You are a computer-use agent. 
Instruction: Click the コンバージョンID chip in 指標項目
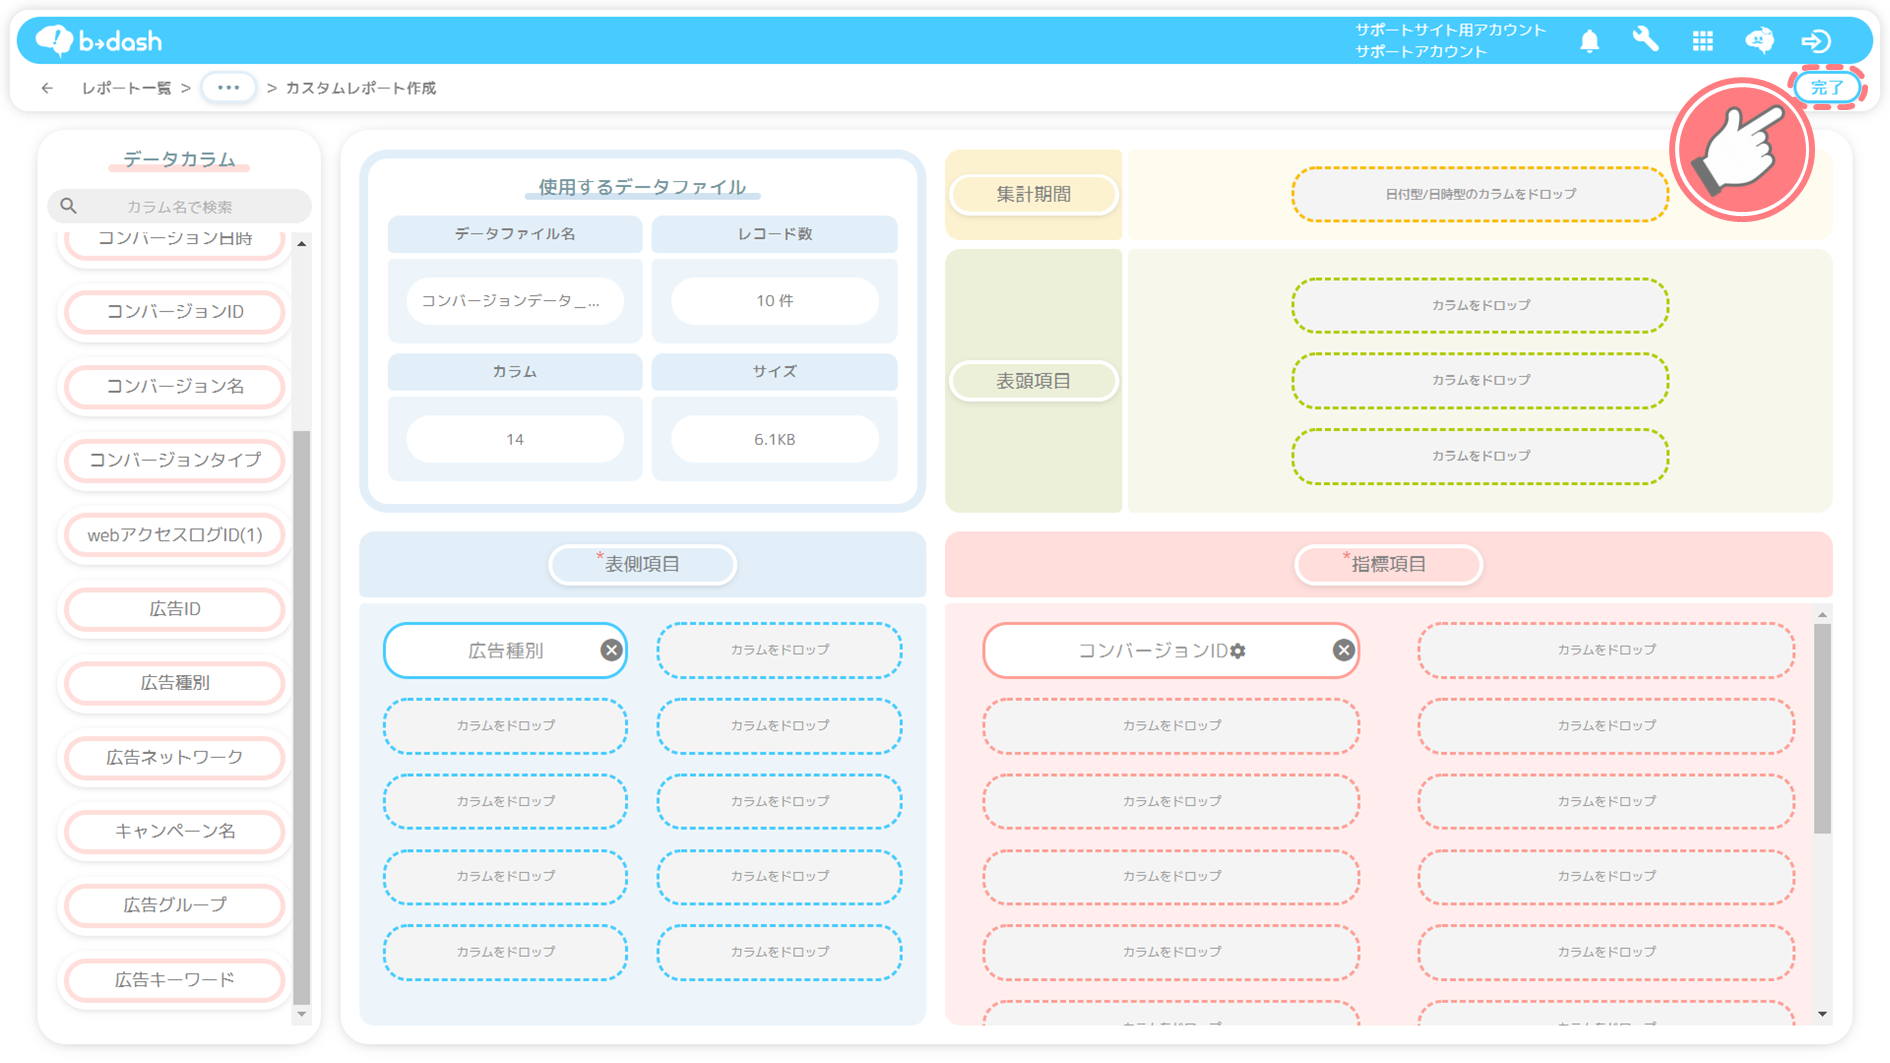pyautogui.click(x=1171, y=650)
